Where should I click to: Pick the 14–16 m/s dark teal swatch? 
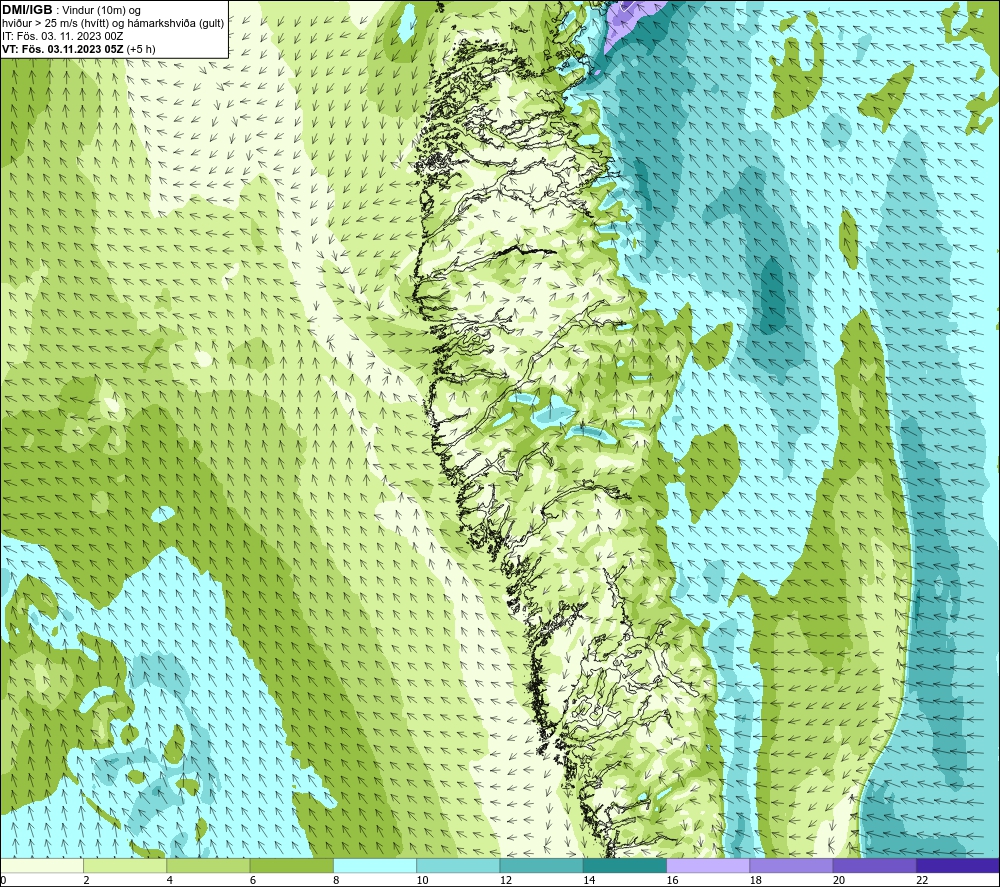[x=625, y=865]
